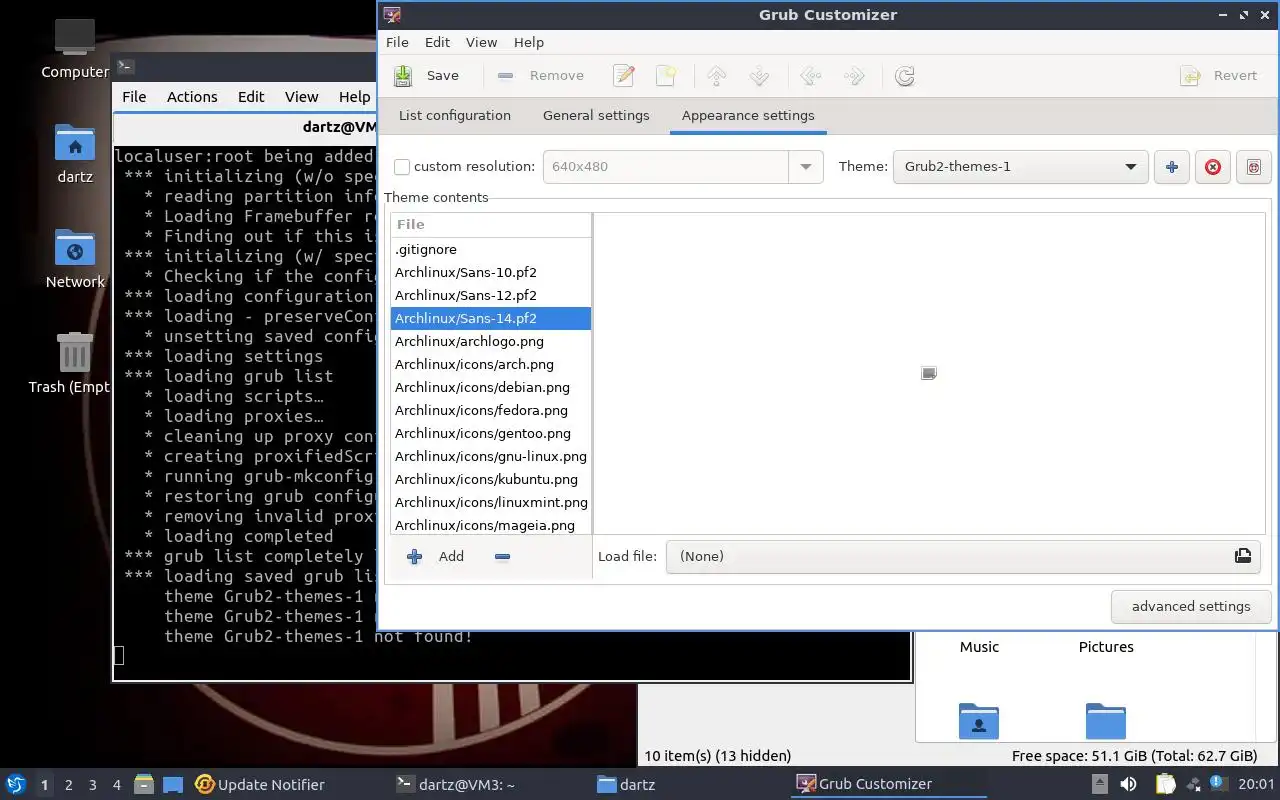This screenshot has height=800, width=1280.
Task: Select Archlinux/Sans-10.pf2 file row
Action: [x=491, y=272]
